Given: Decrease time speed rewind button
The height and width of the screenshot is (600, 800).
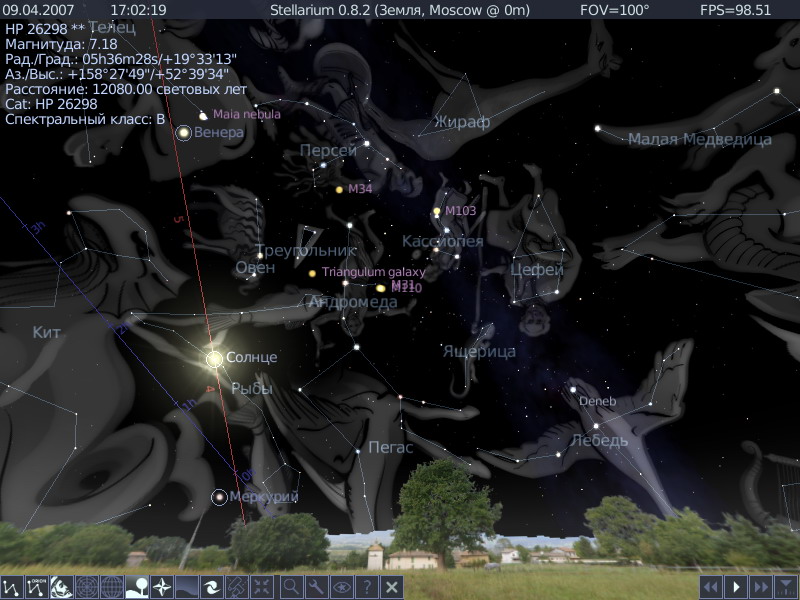Looking at the screenshot, I should pos(711,587).
